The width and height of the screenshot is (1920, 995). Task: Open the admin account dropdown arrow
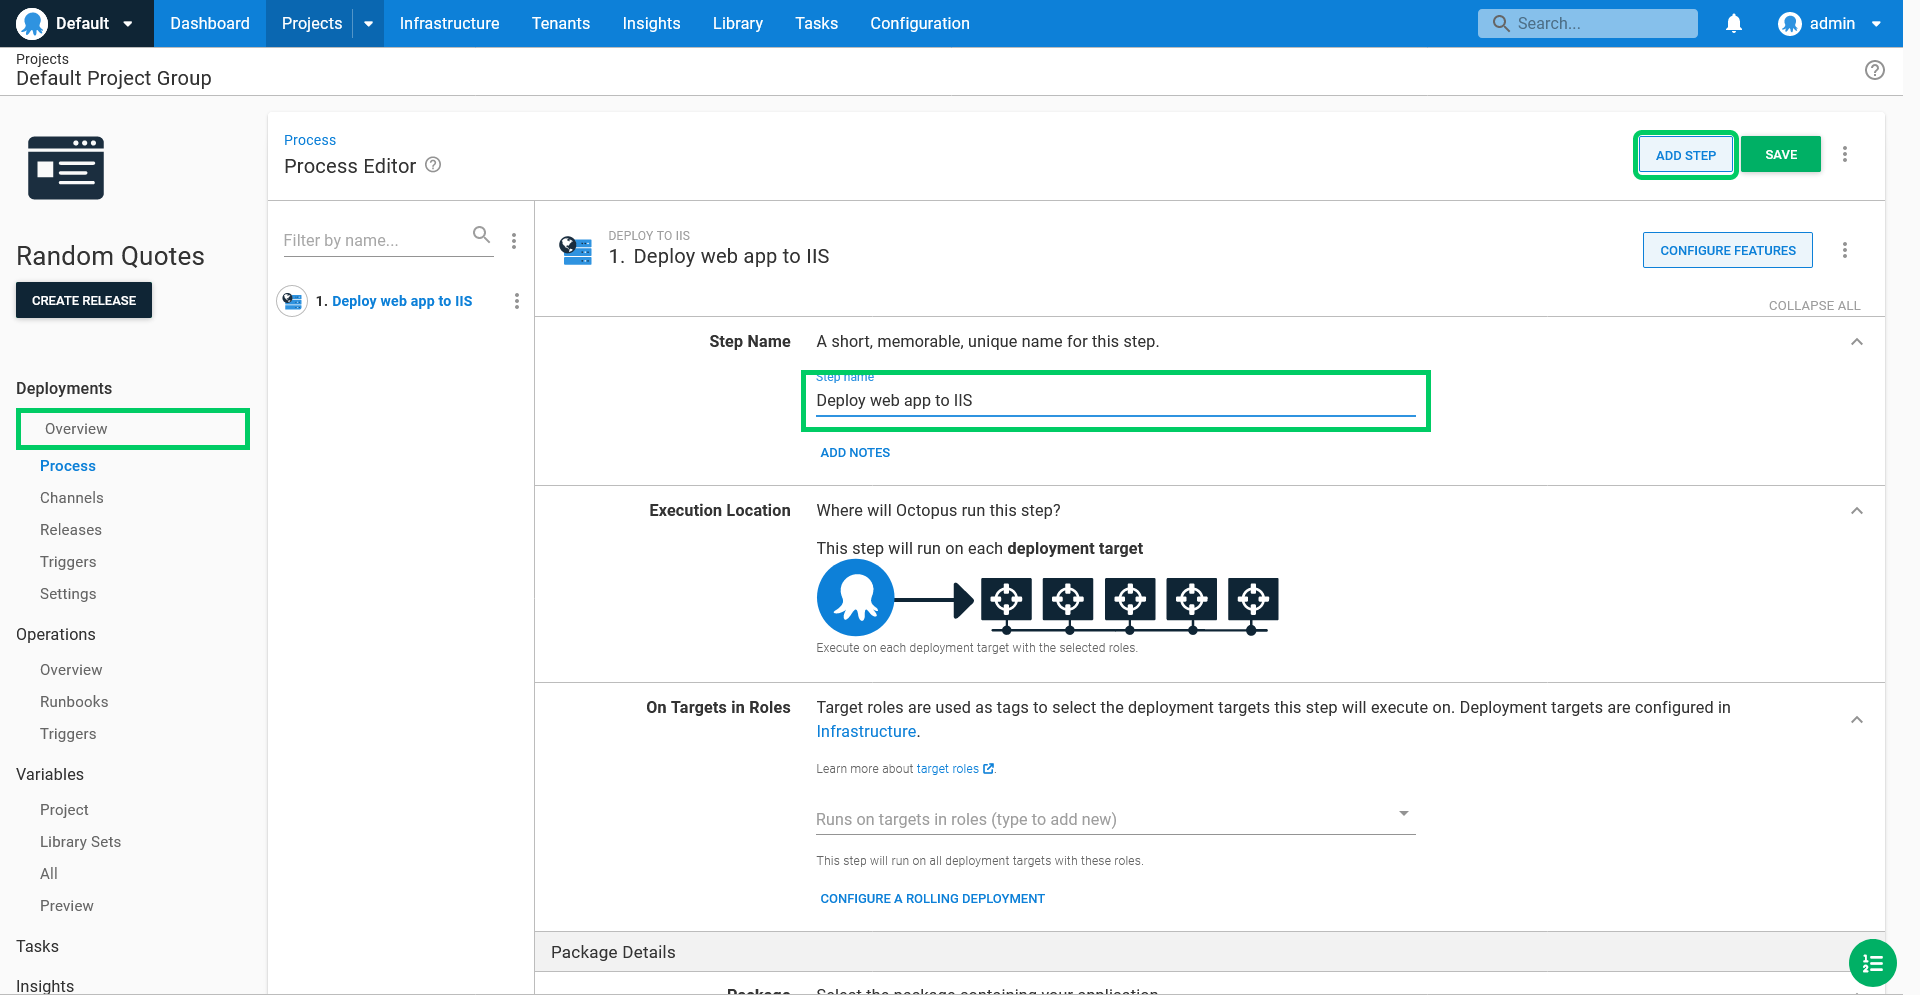tap(1876, 24)
